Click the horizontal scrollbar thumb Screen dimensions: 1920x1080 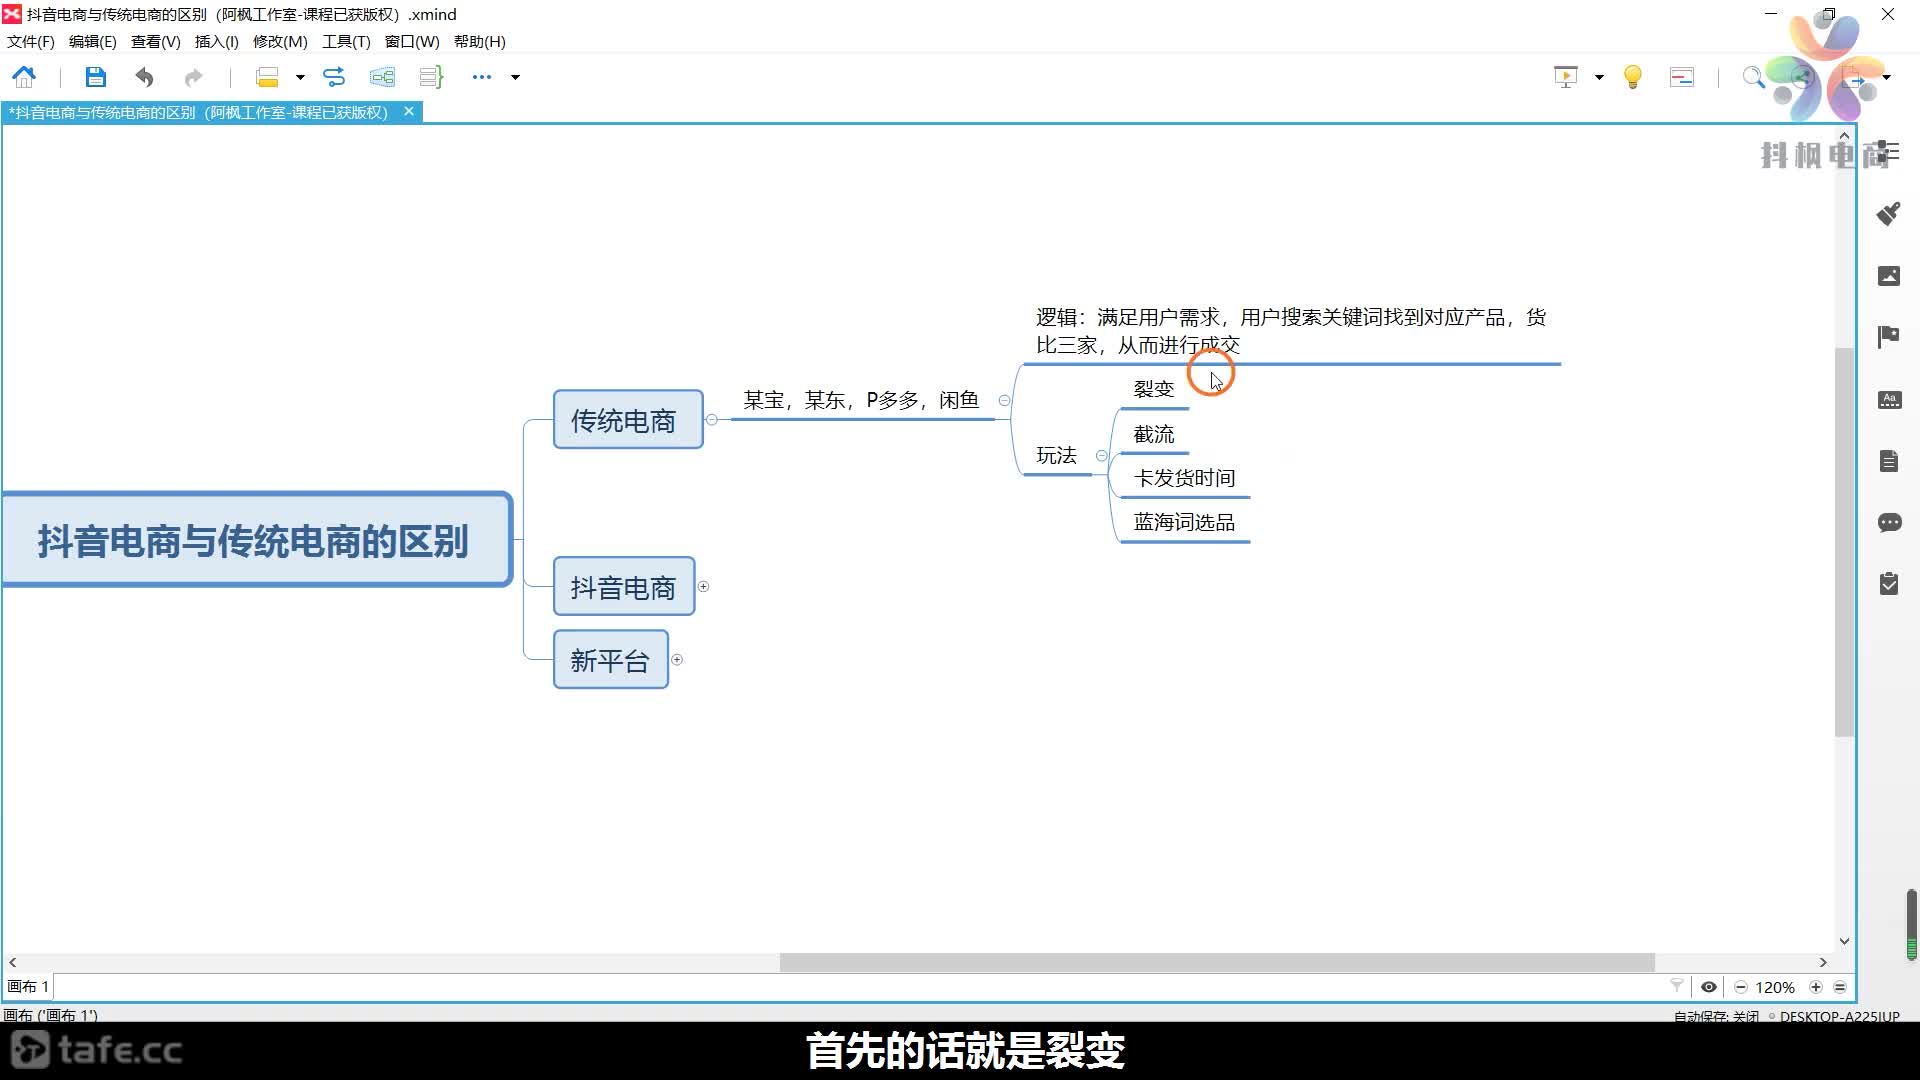click(x=1217, y=962)
